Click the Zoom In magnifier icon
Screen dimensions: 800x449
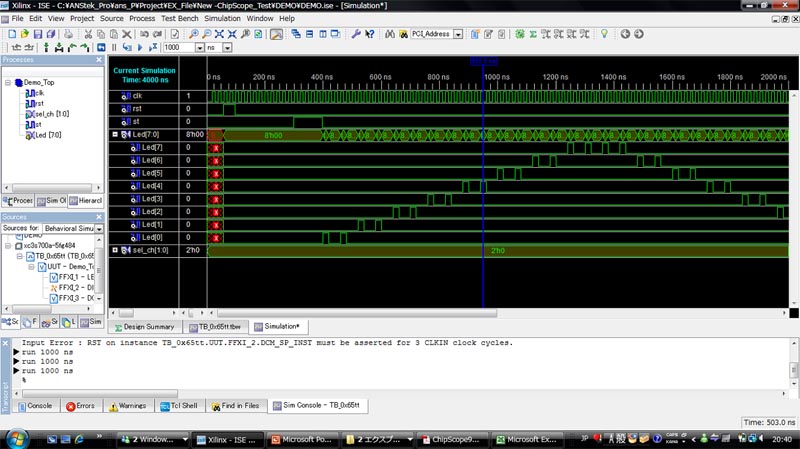point(193,34)
